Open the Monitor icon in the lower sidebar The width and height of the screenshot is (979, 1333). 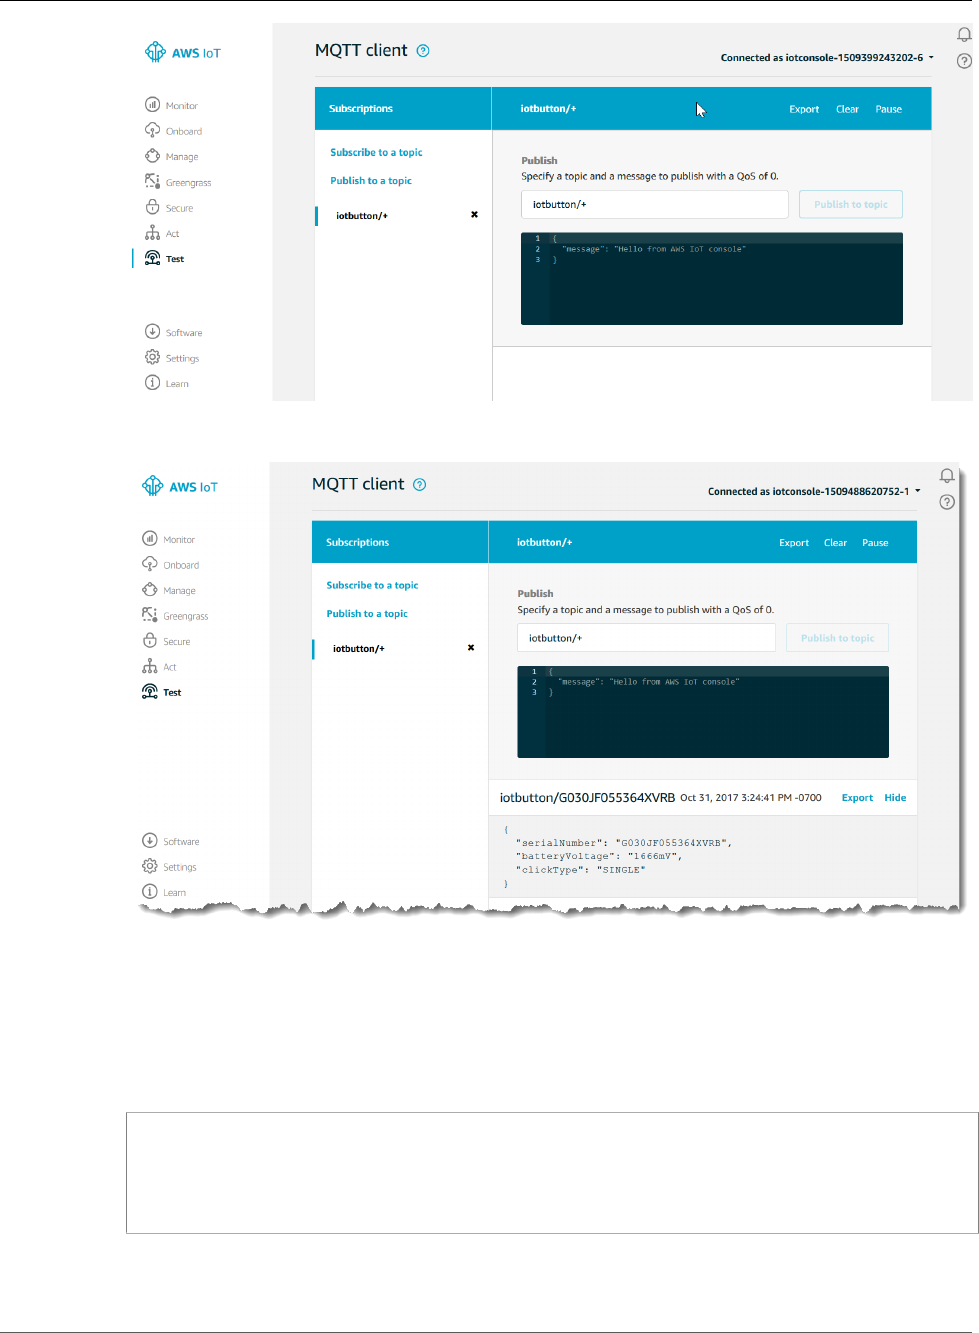pyautogui.click(x=150, y=538)
